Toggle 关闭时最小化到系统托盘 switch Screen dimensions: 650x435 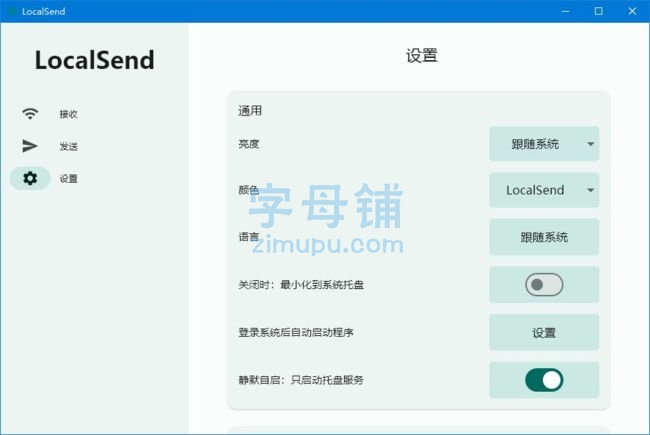[544, 284]
